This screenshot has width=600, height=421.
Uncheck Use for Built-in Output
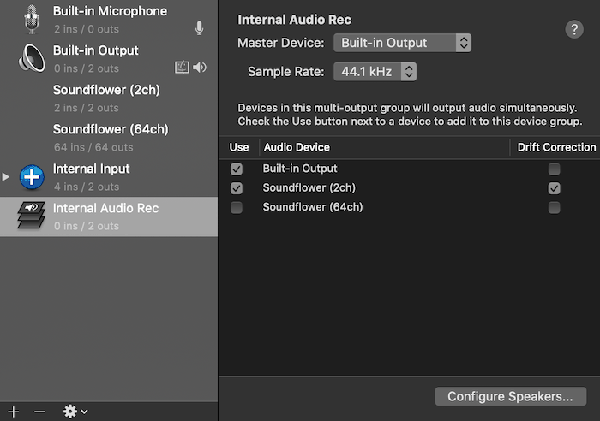click(x=237, y=169)
